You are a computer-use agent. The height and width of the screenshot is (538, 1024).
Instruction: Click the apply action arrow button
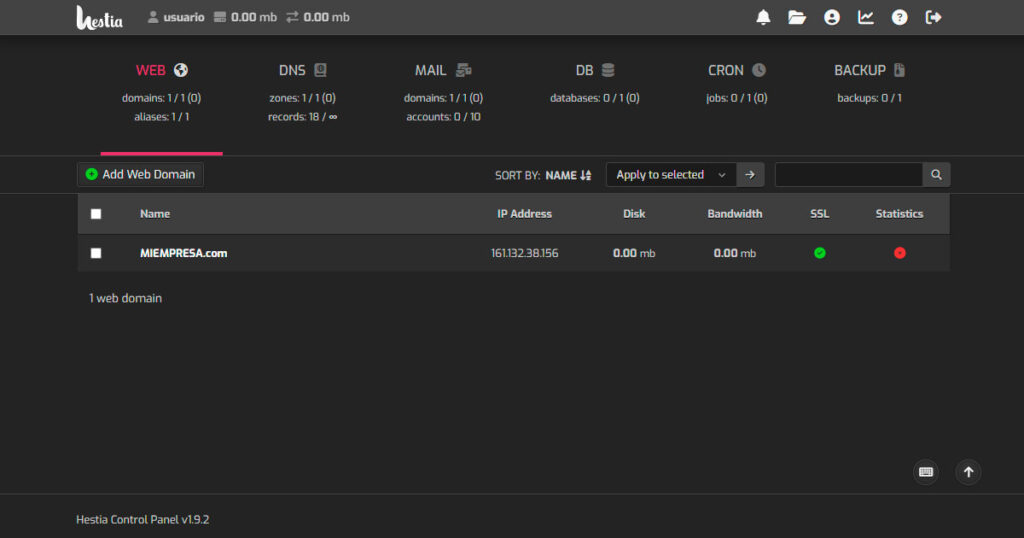pyautogui.click(x=751, y=175)
